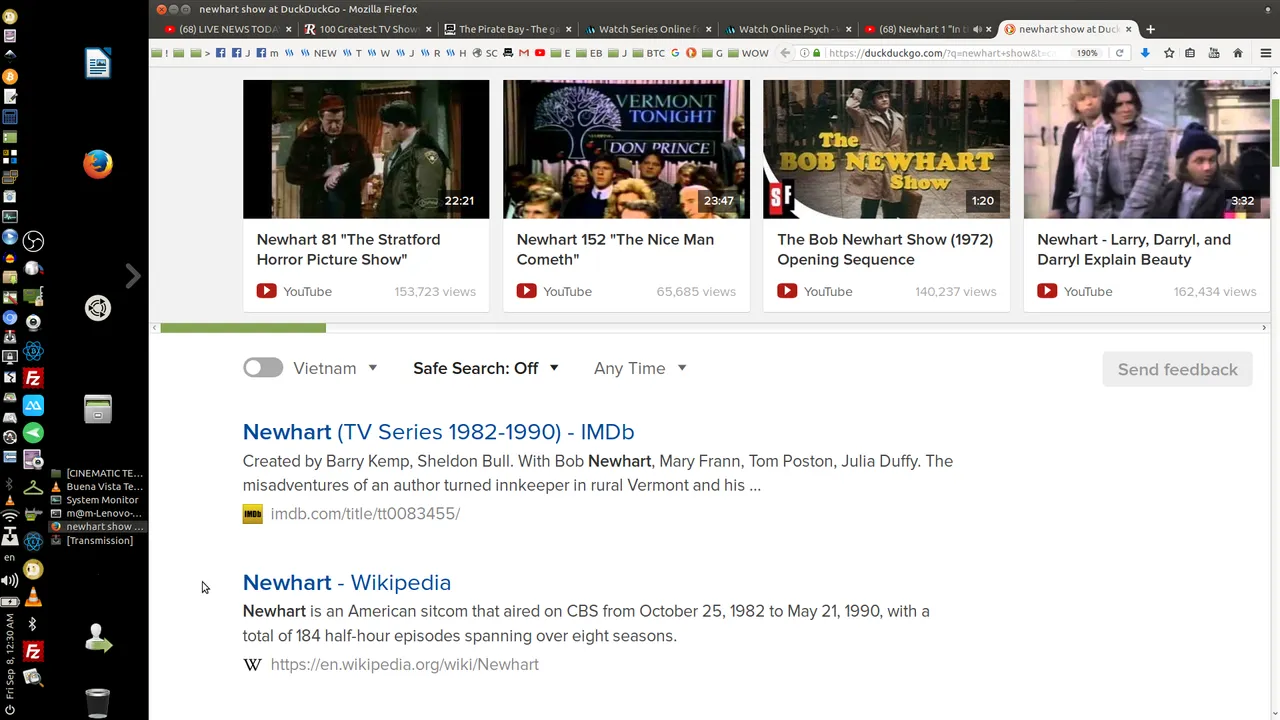The image size is (1280, 720).
Task: Switch to the m@m-Lenovo terminal window
Action: click(x=97, y=513)
